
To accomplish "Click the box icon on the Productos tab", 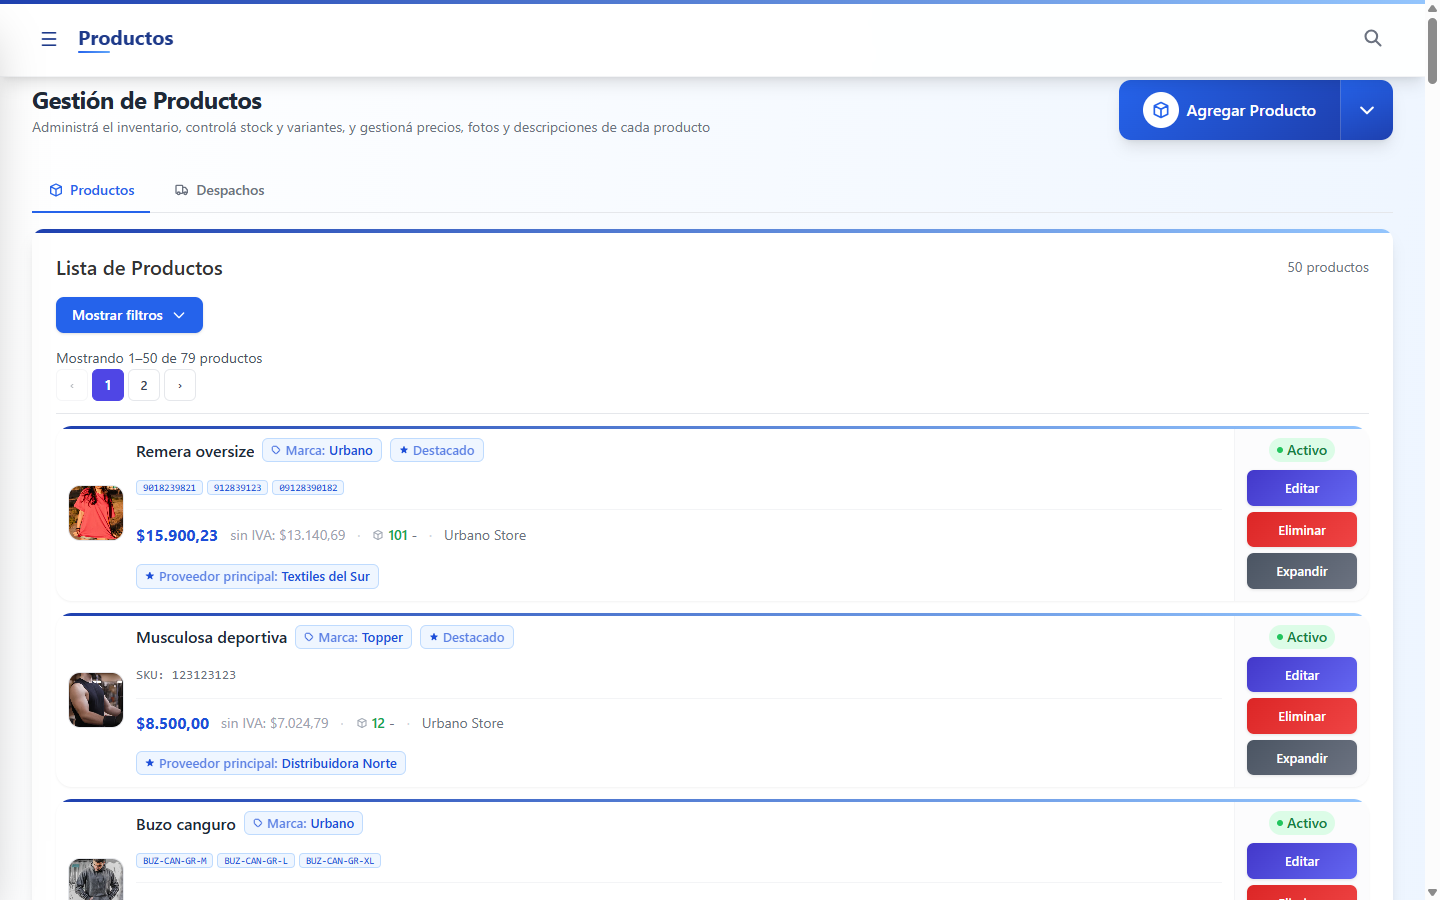I will (x=56, y=190).
